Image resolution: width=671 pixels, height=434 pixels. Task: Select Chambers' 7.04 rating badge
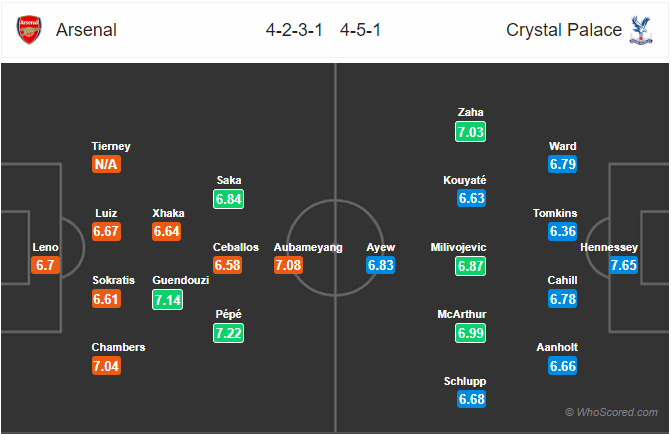[106, 366]
